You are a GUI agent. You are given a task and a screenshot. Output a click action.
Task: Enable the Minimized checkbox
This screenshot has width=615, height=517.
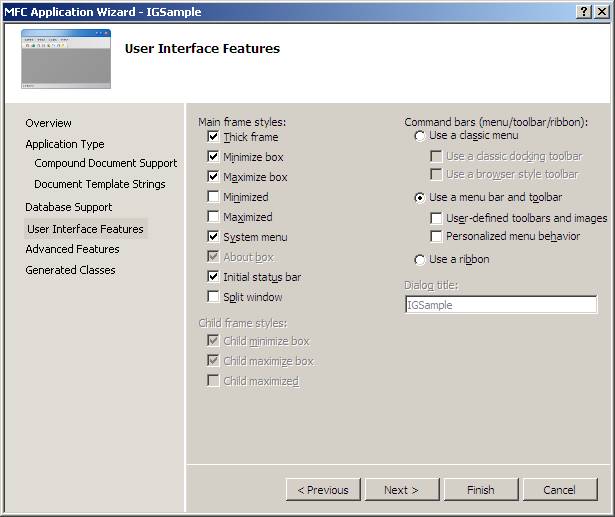coord(214,197)
